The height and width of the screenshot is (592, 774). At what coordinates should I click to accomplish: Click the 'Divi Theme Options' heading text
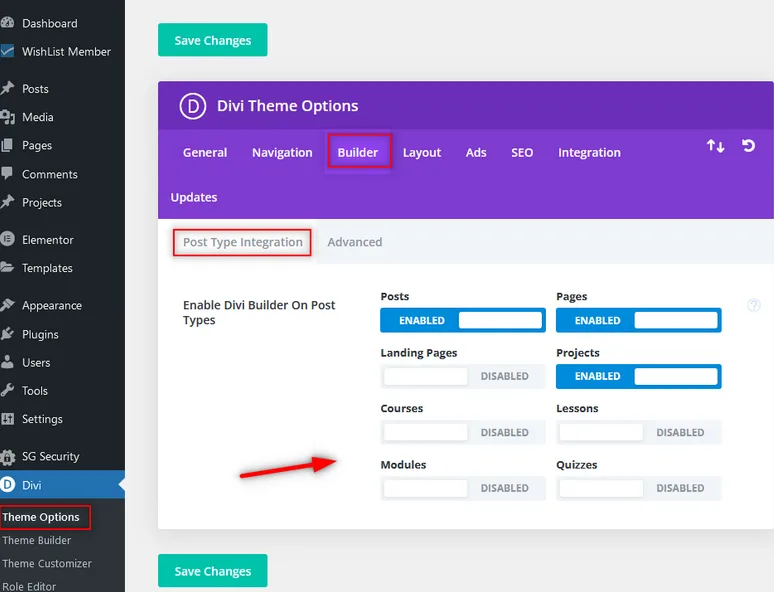point(287,106)
